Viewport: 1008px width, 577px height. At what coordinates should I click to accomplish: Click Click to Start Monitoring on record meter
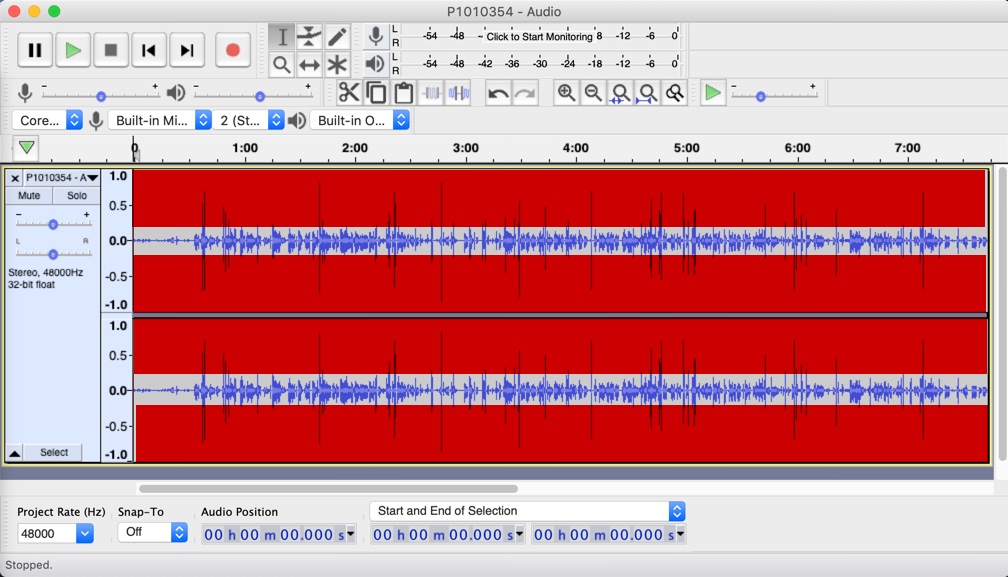(x=539, y=37)
